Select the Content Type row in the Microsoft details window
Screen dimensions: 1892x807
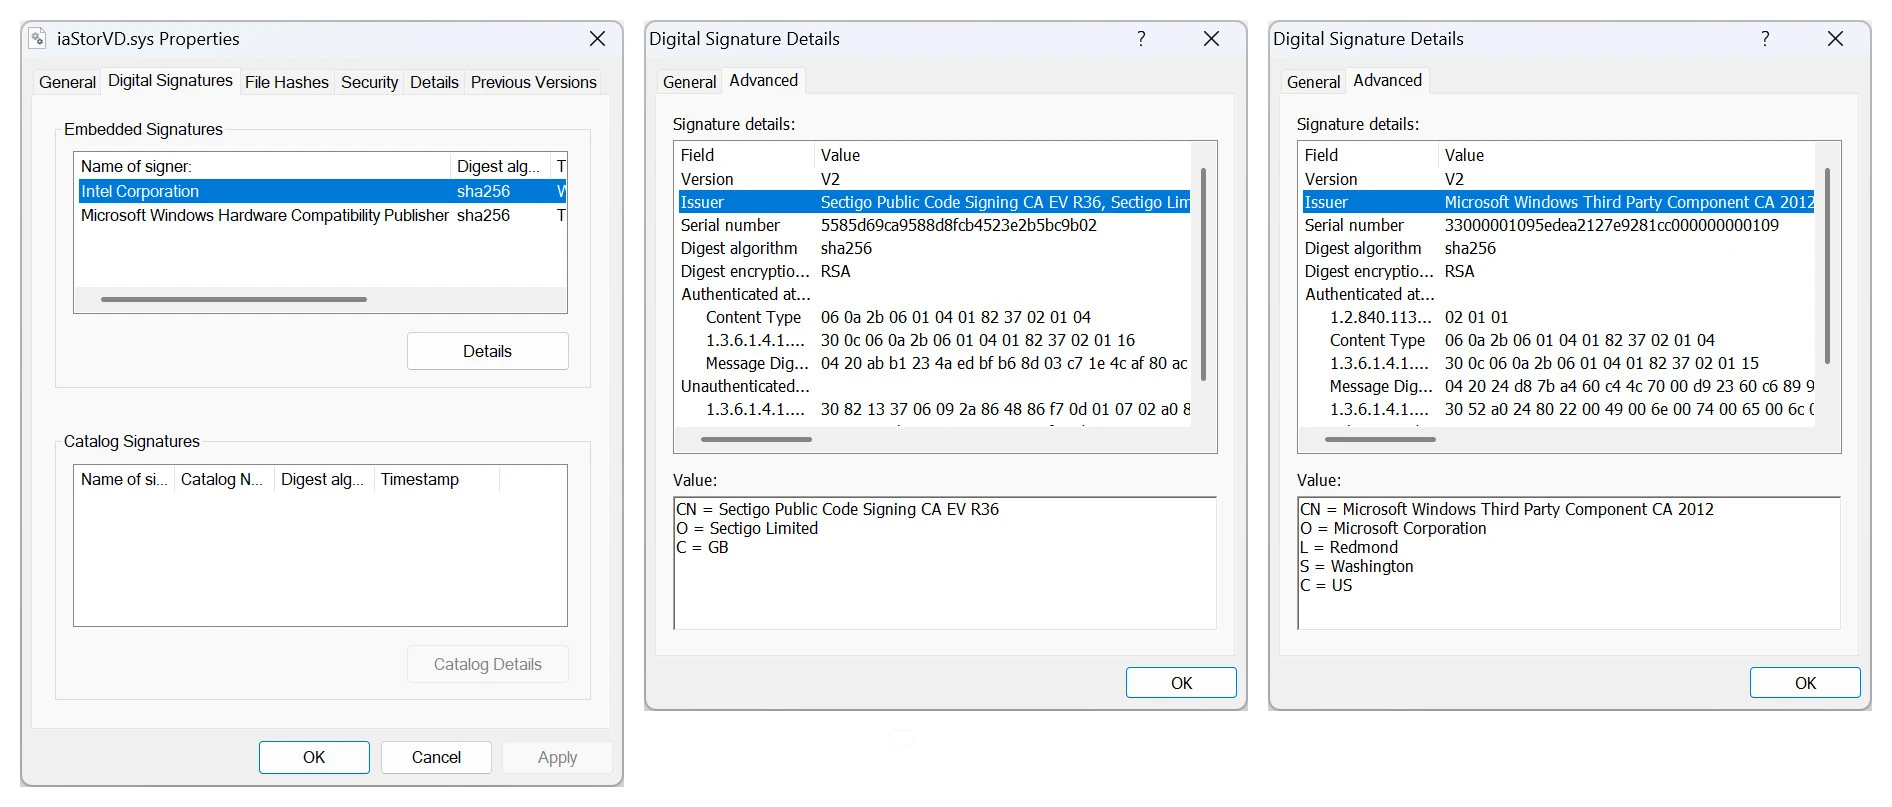[1558, 340]
